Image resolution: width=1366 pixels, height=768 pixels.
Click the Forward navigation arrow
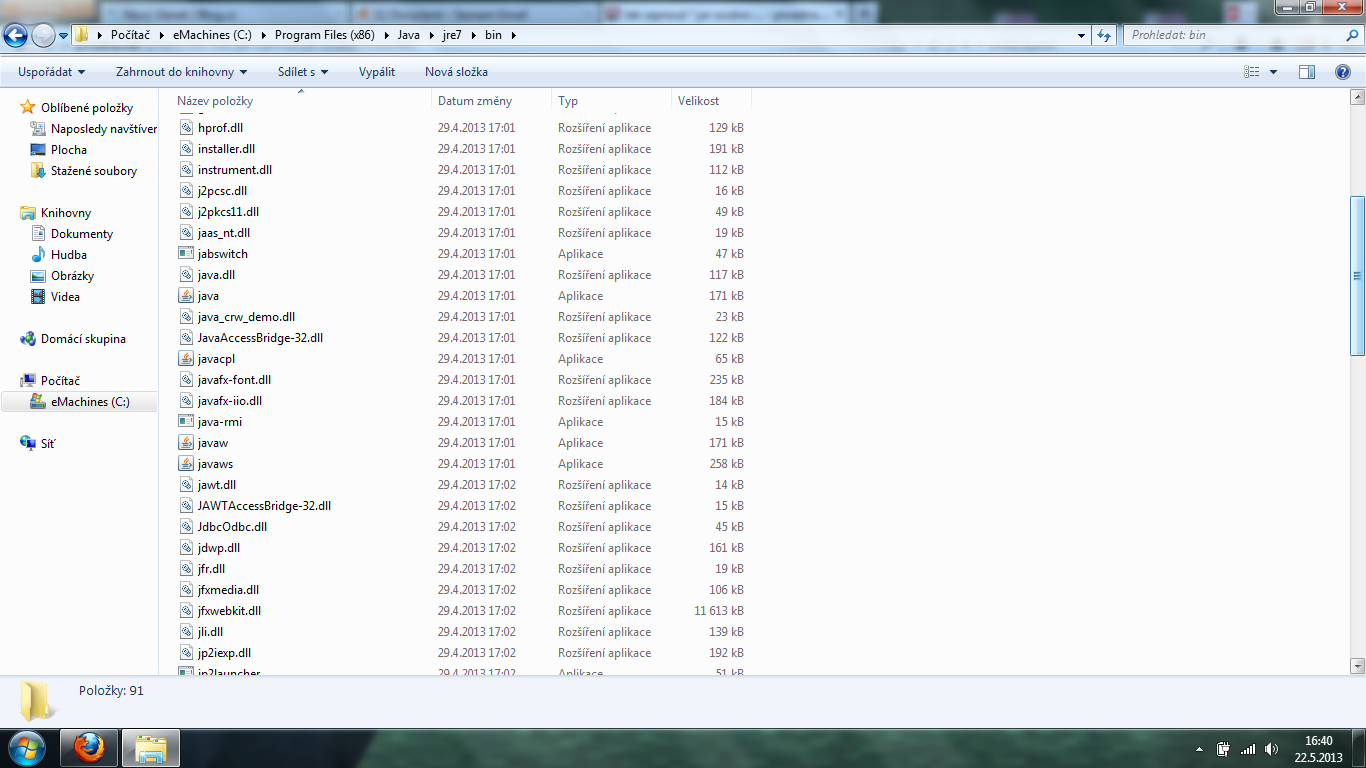43,36
